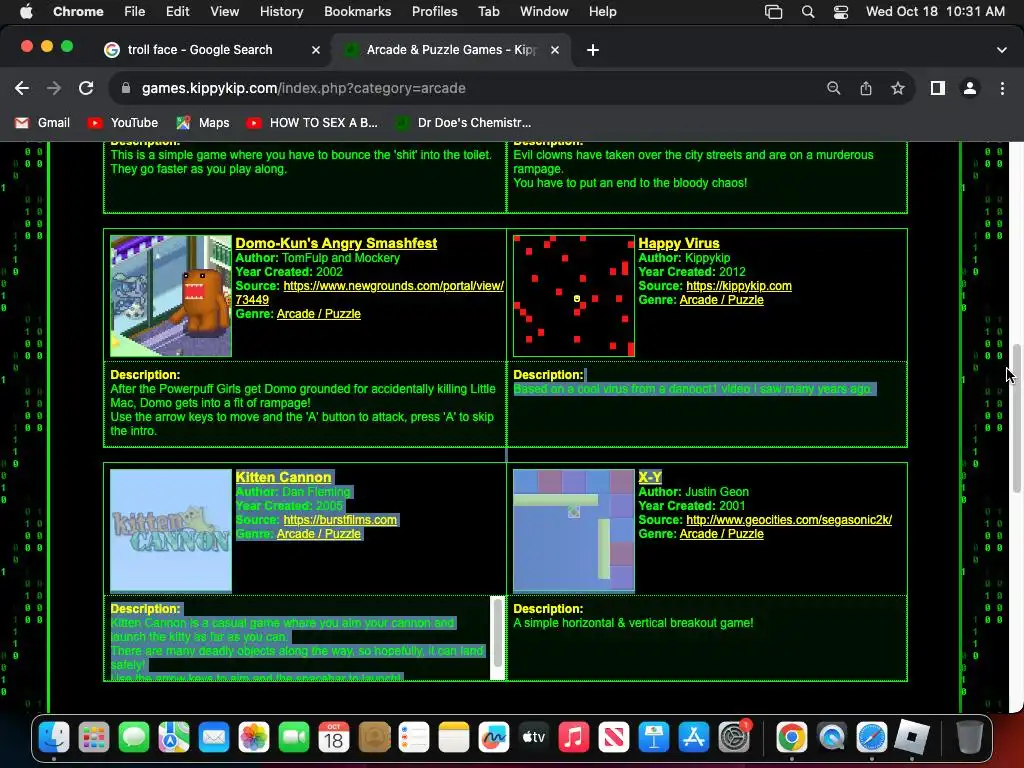
Task: Open Control Center in menu bar
Action: click(x=840, y=12)
